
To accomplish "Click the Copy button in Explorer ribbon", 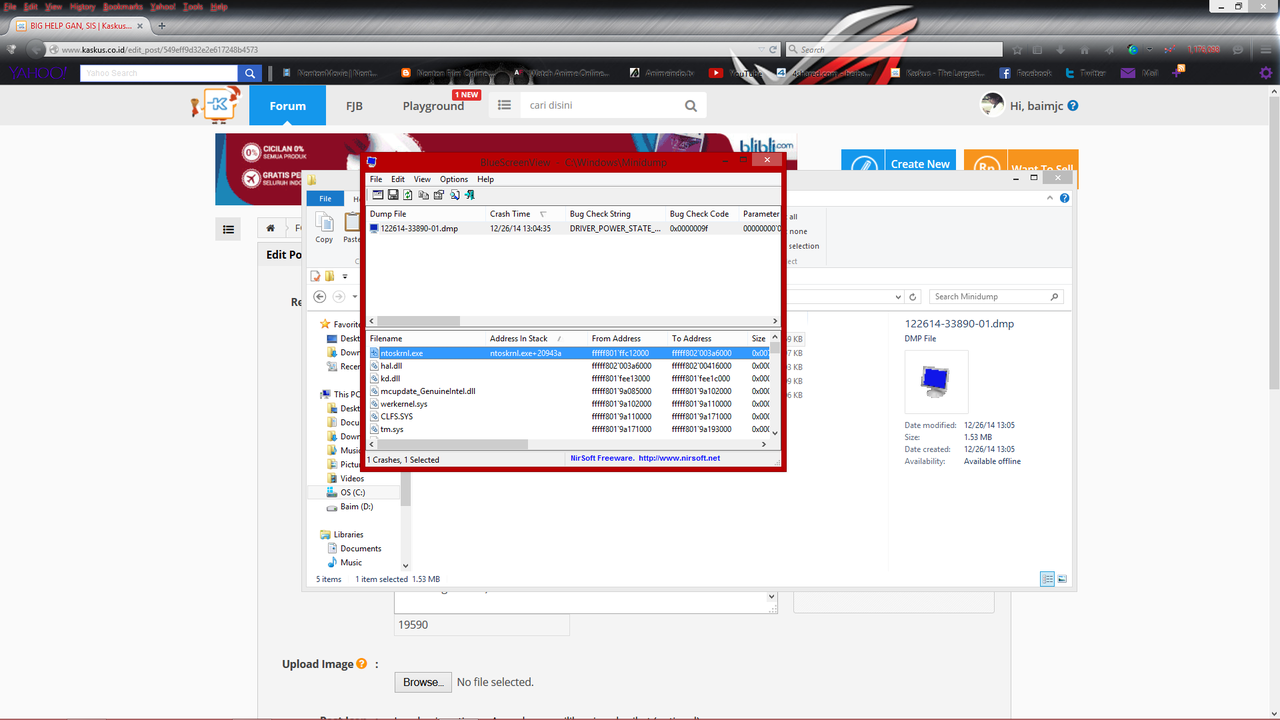I will pos(325,227).
